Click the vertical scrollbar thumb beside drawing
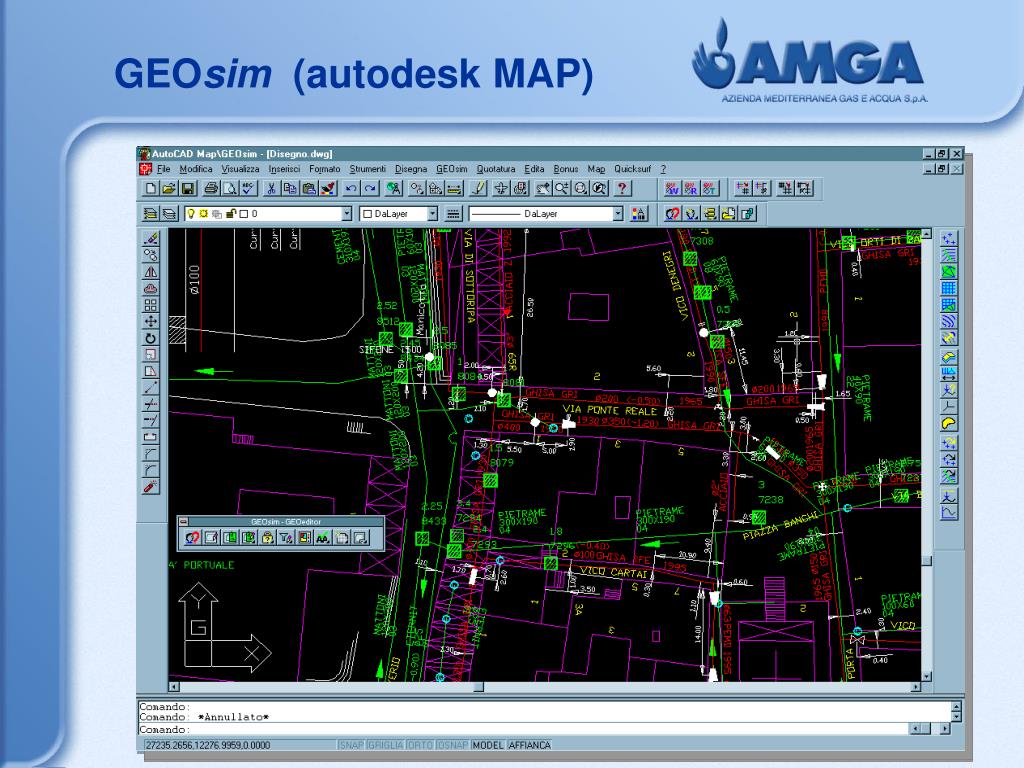 926,560
